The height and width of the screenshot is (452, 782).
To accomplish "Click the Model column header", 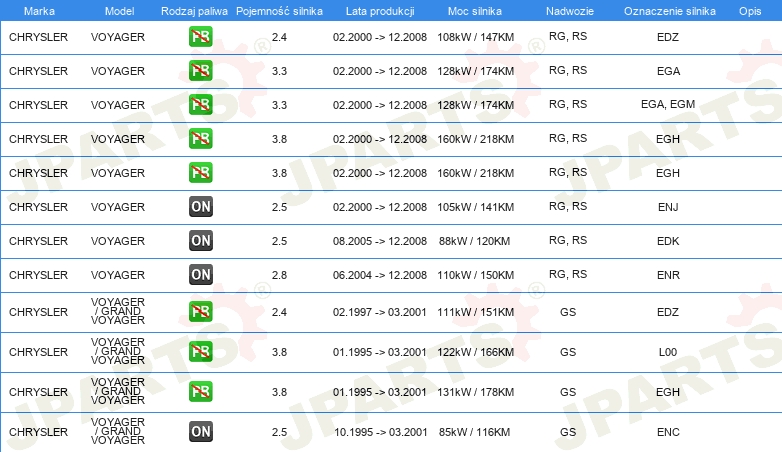I will [x=119, y=11].
